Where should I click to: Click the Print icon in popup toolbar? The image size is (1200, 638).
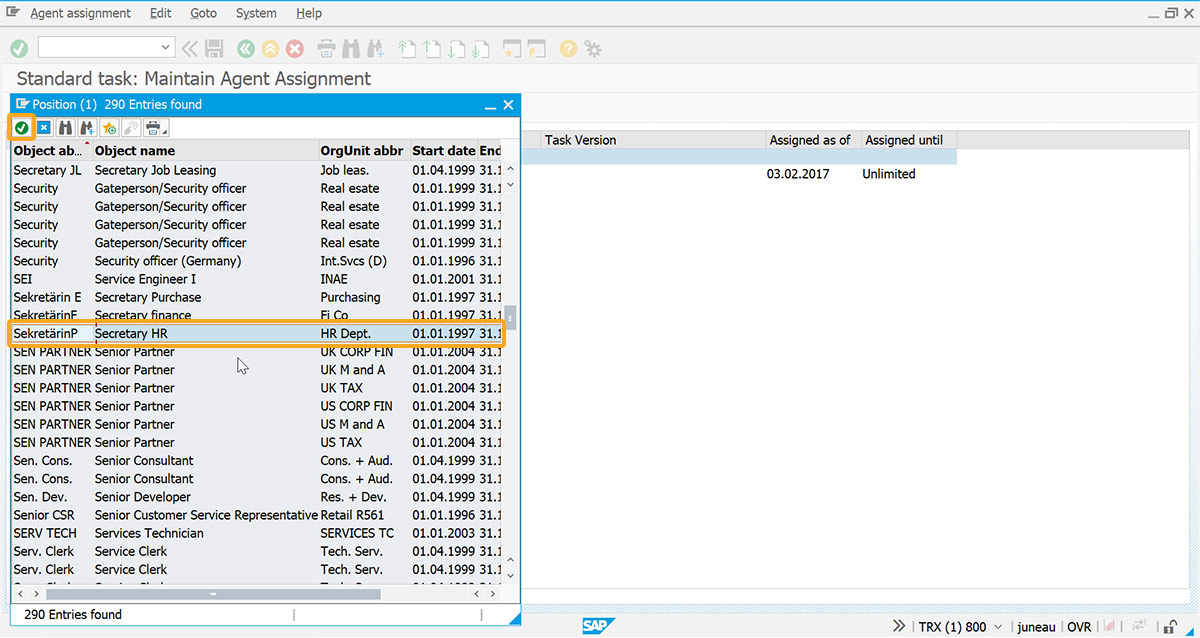154,128
